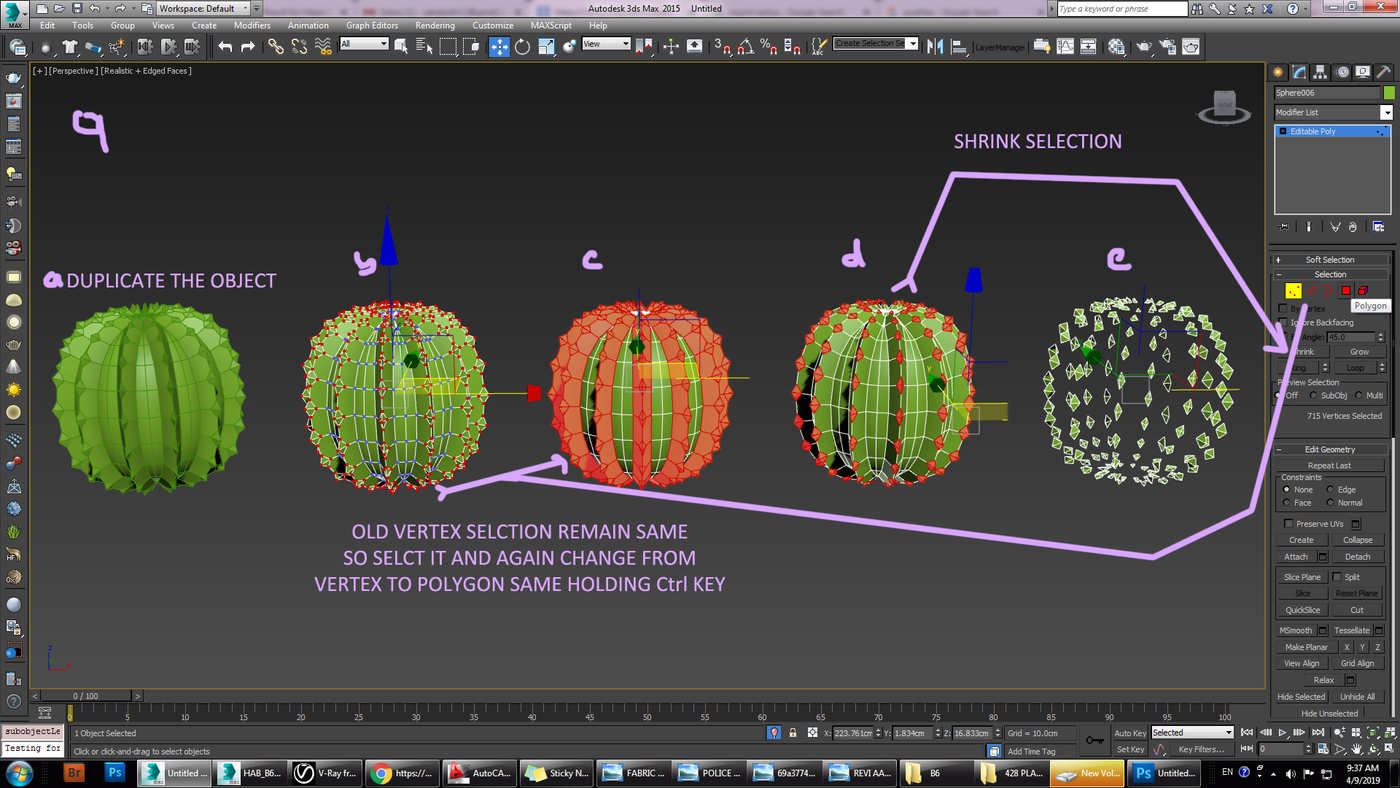The image size is (1400, 788).
Task: Choose Edge constraint radio button
Action: (x=1330, y=490)
